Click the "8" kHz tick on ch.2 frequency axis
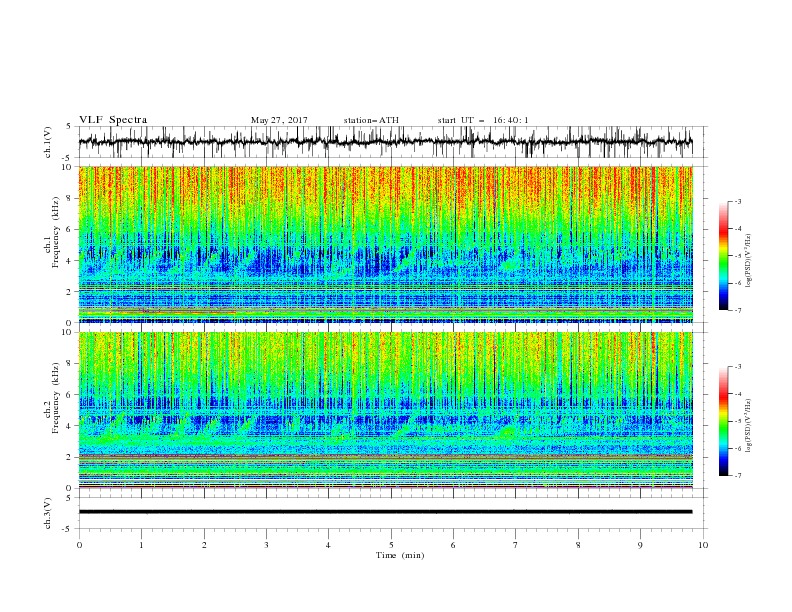 (70, 364)
